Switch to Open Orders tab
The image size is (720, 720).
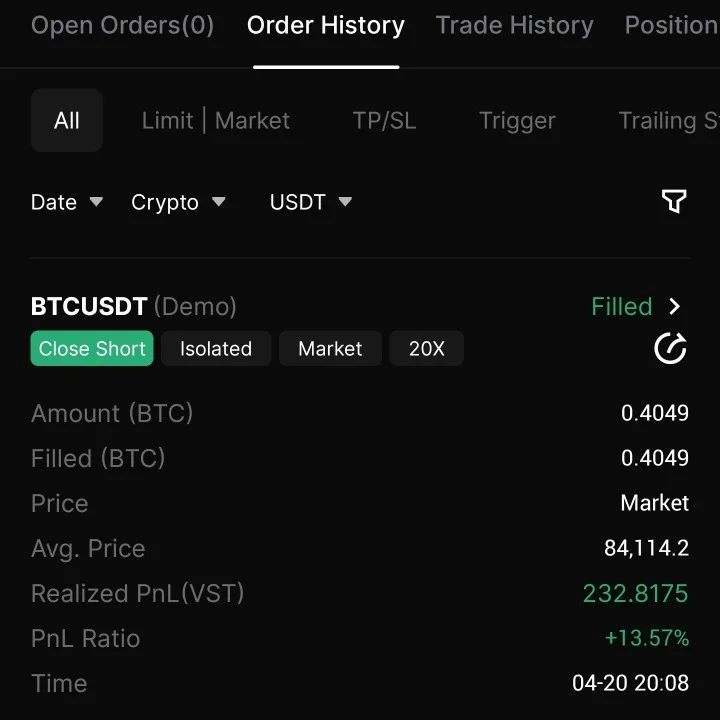click(122, 26)
